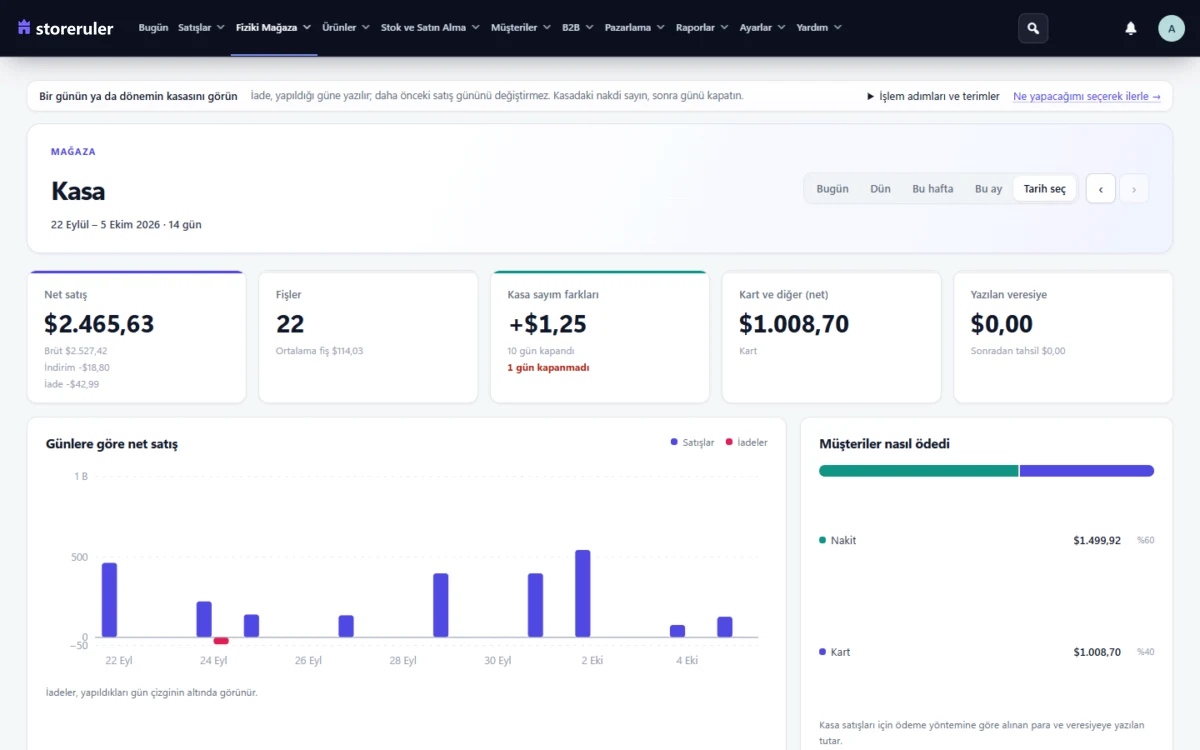
Task: Open the Kasa sayım farkları card
Action: (x=600, y=337)
